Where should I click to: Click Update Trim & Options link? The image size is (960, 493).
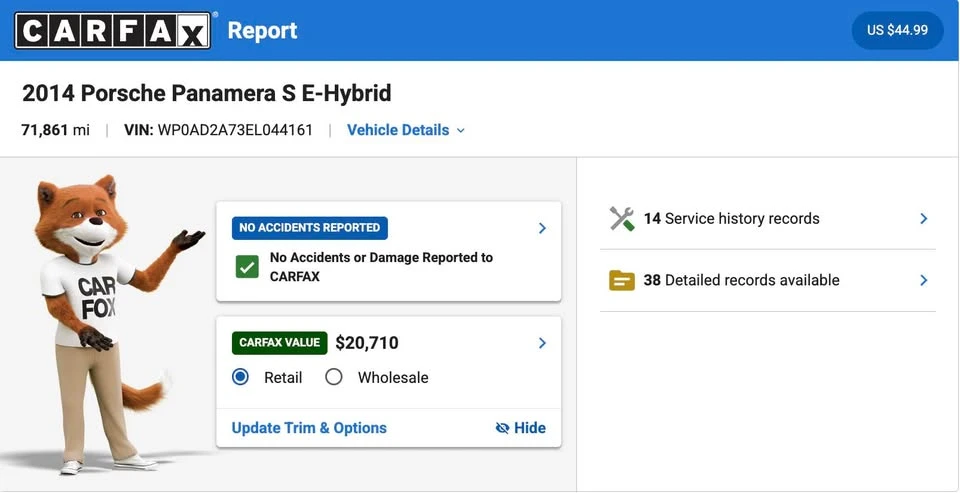[309, 428]
